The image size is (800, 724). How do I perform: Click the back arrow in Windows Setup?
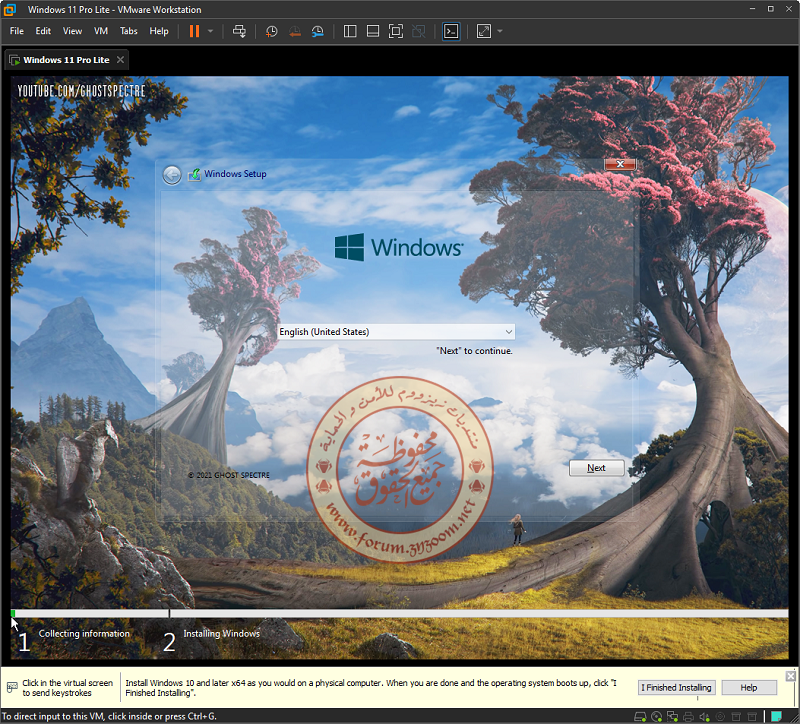(172, 175)
